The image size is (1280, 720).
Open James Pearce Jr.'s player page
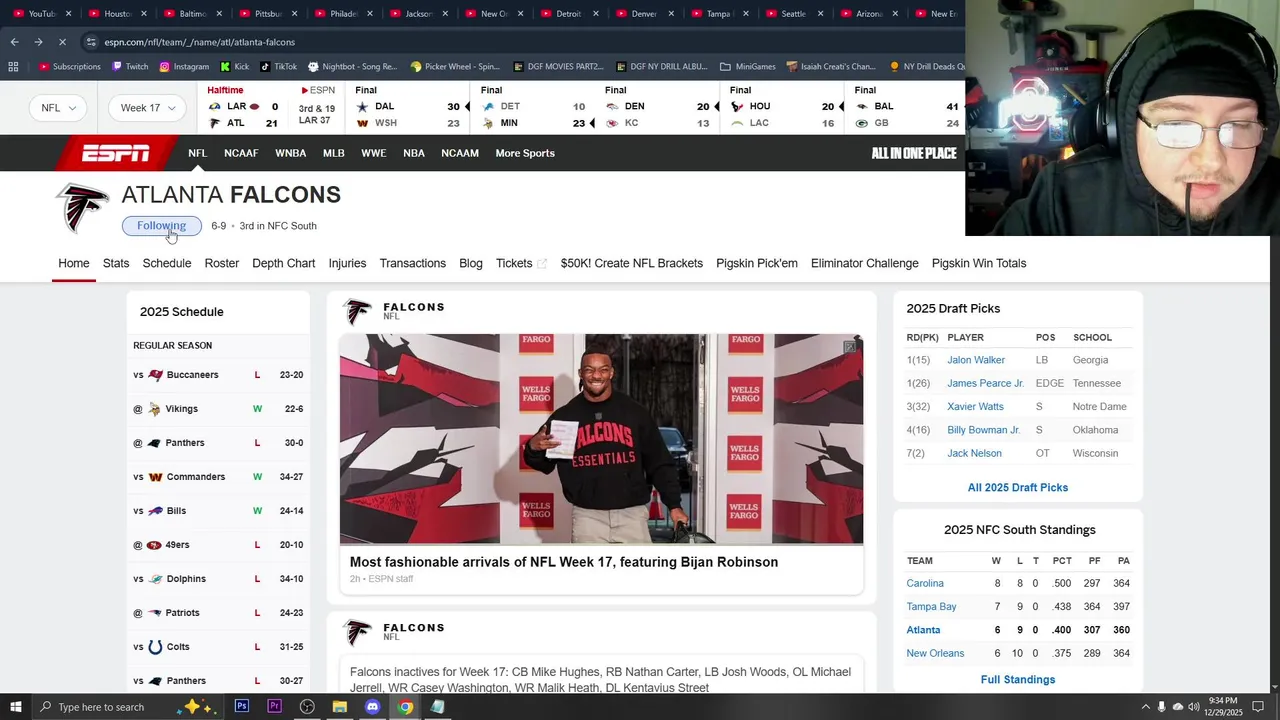[986, 383]
